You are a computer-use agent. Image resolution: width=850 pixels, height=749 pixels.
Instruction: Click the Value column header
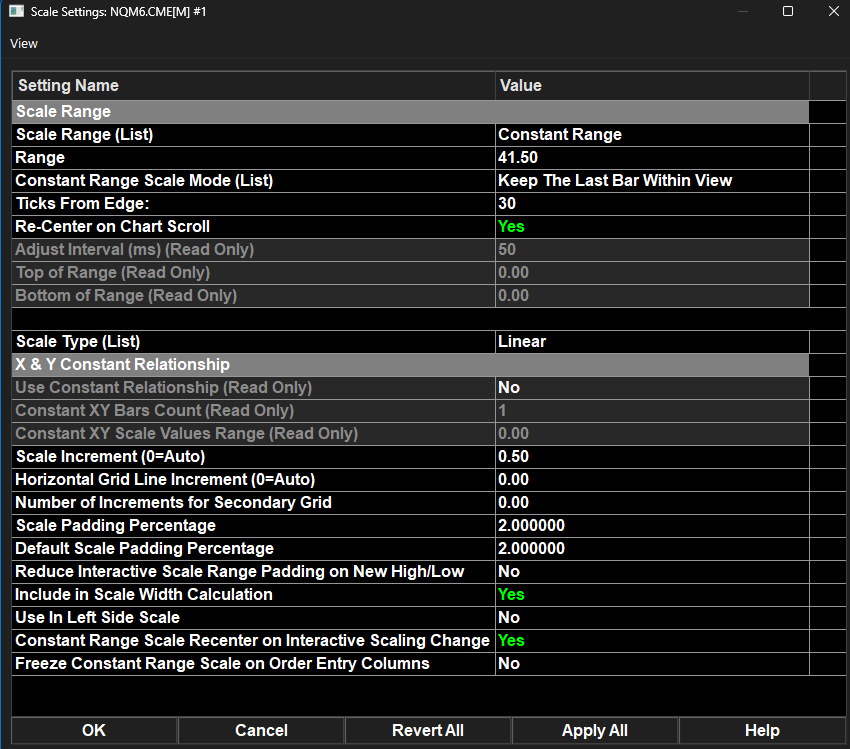coord(652,86)
